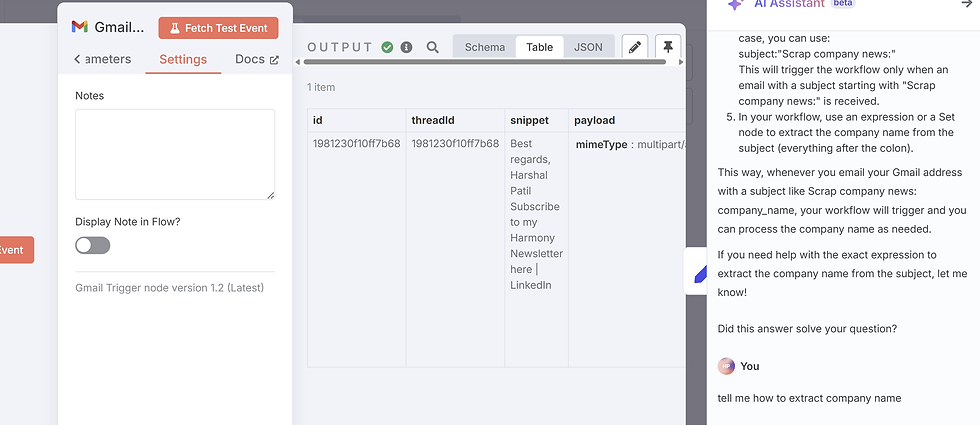Click the Gmail logo icon
Image resolution: width=980 pixels, height=425 pixels.
point(79,27)
